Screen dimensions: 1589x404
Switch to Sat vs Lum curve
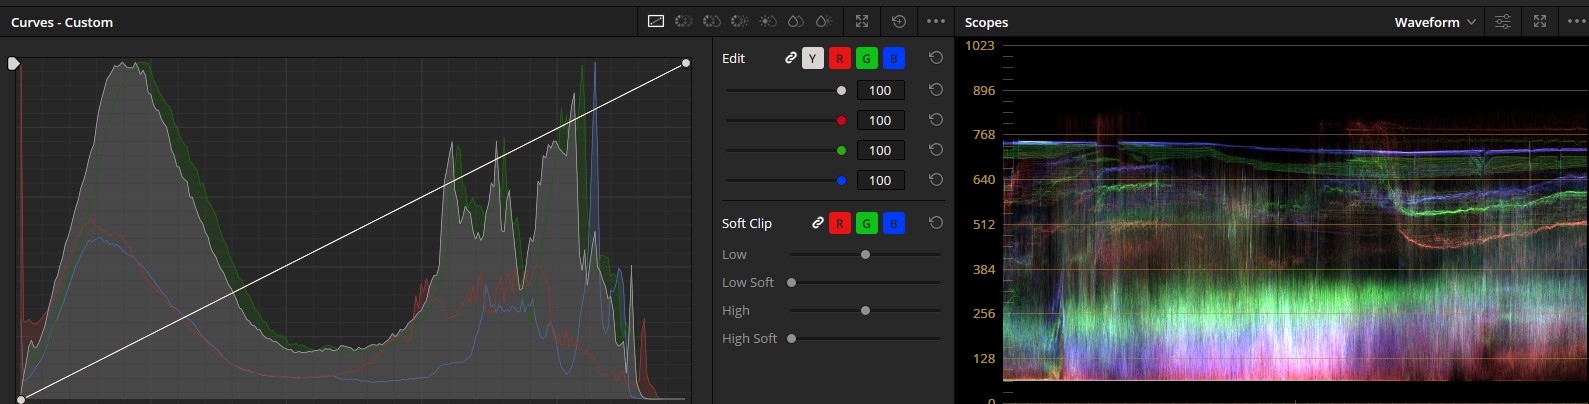(824, 21)
